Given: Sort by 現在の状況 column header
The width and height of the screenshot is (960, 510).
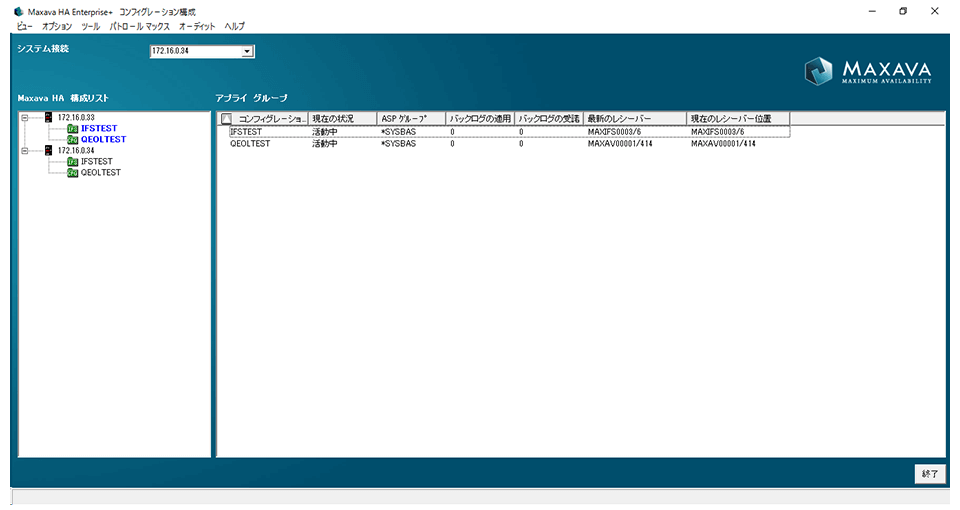Looking at the screenshot, I should click(343, 119).
